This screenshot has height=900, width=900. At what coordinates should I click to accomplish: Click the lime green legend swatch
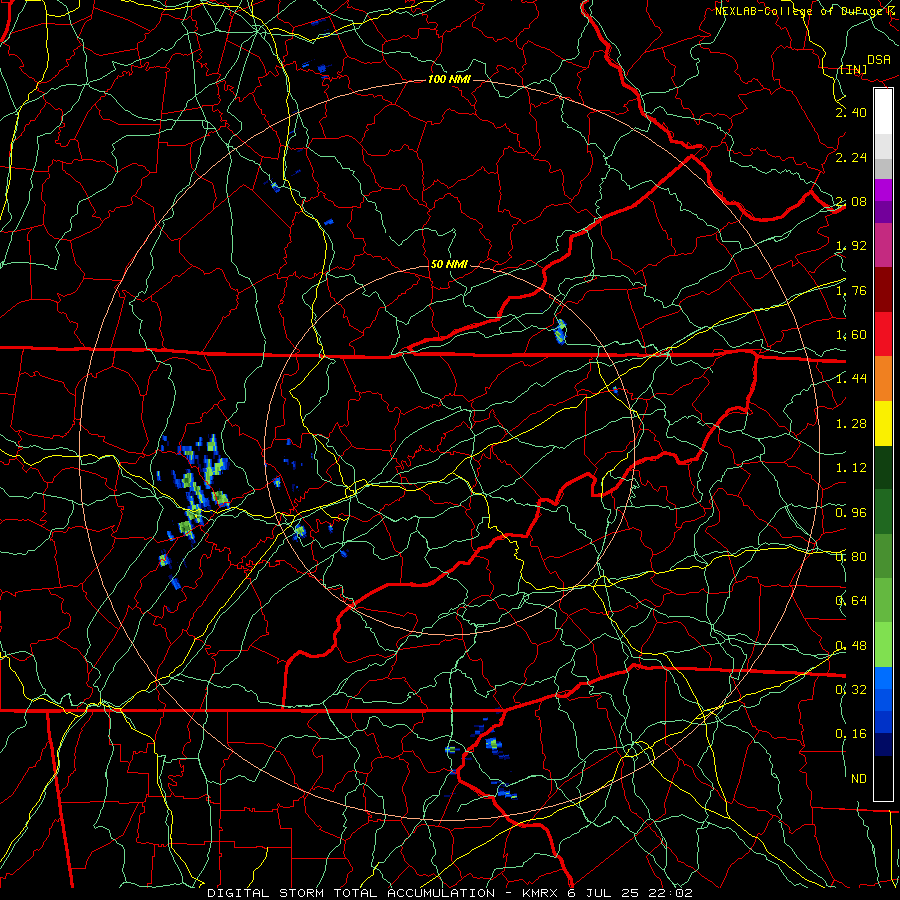883,645
